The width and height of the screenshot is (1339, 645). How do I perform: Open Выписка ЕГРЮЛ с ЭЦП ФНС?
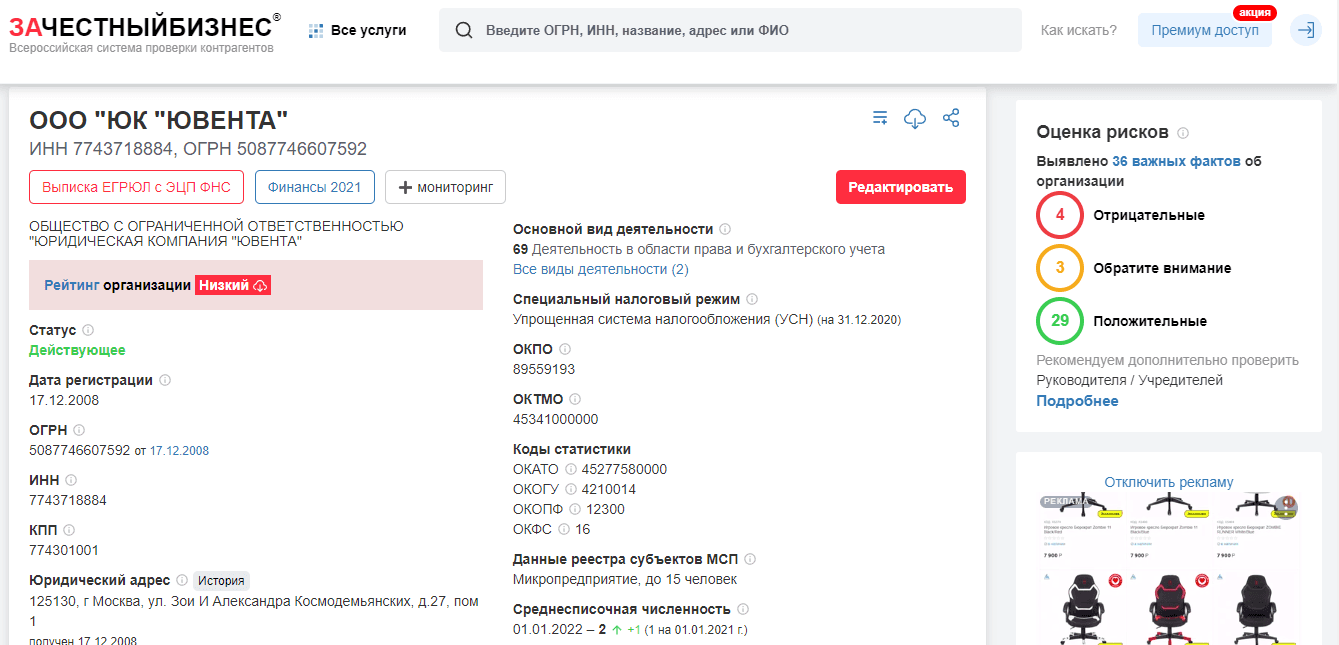point(135,187)
